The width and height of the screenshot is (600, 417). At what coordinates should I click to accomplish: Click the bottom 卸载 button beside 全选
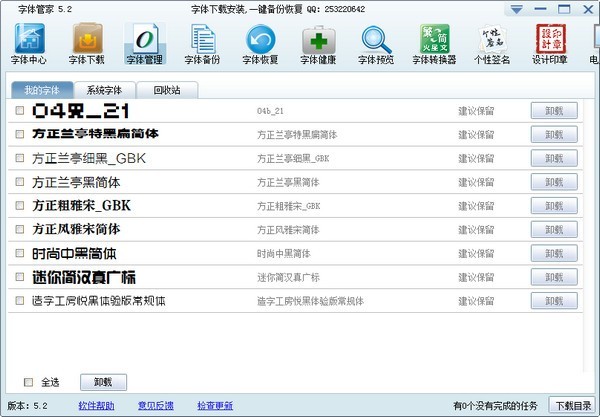coord(103,382)
